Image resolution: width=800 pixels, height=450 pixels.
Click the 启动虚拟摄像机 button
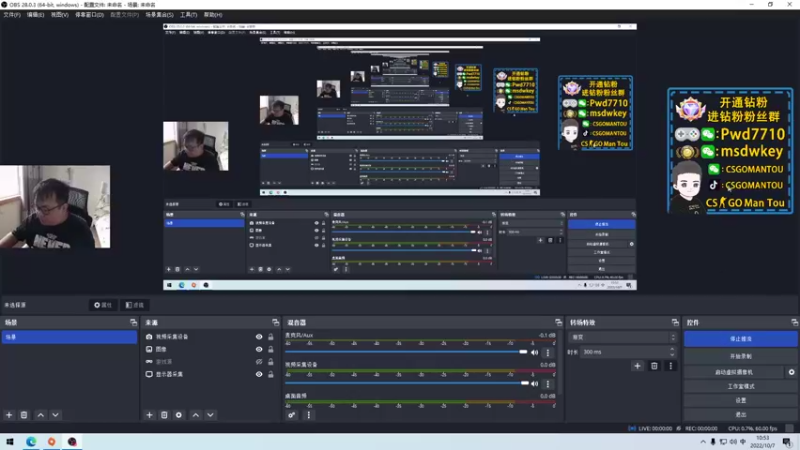pyautogui.click(x=734, y=372)
